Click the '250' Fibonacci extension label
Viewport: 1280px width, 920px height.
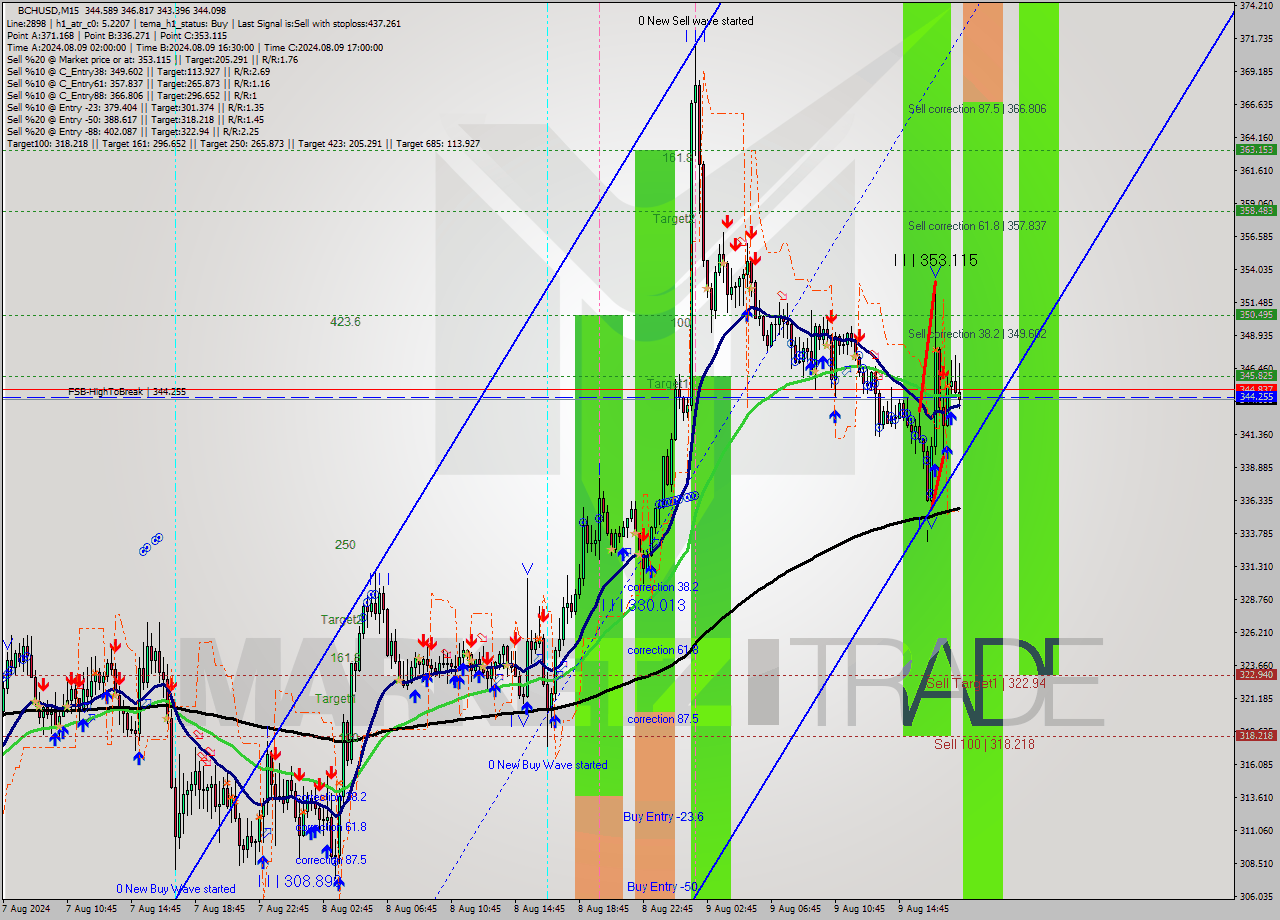coord(345,545)
